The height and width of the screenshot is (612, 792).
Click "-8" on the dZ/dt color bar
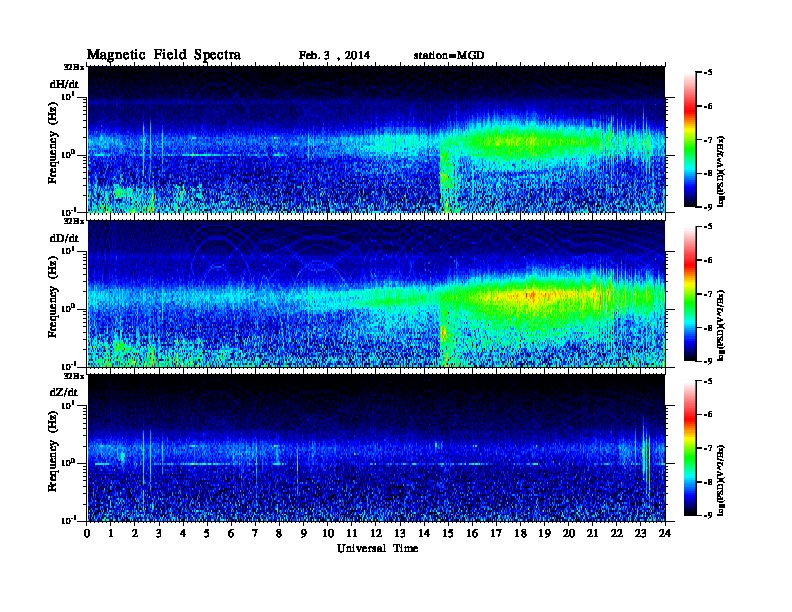[x=708, y=482]
